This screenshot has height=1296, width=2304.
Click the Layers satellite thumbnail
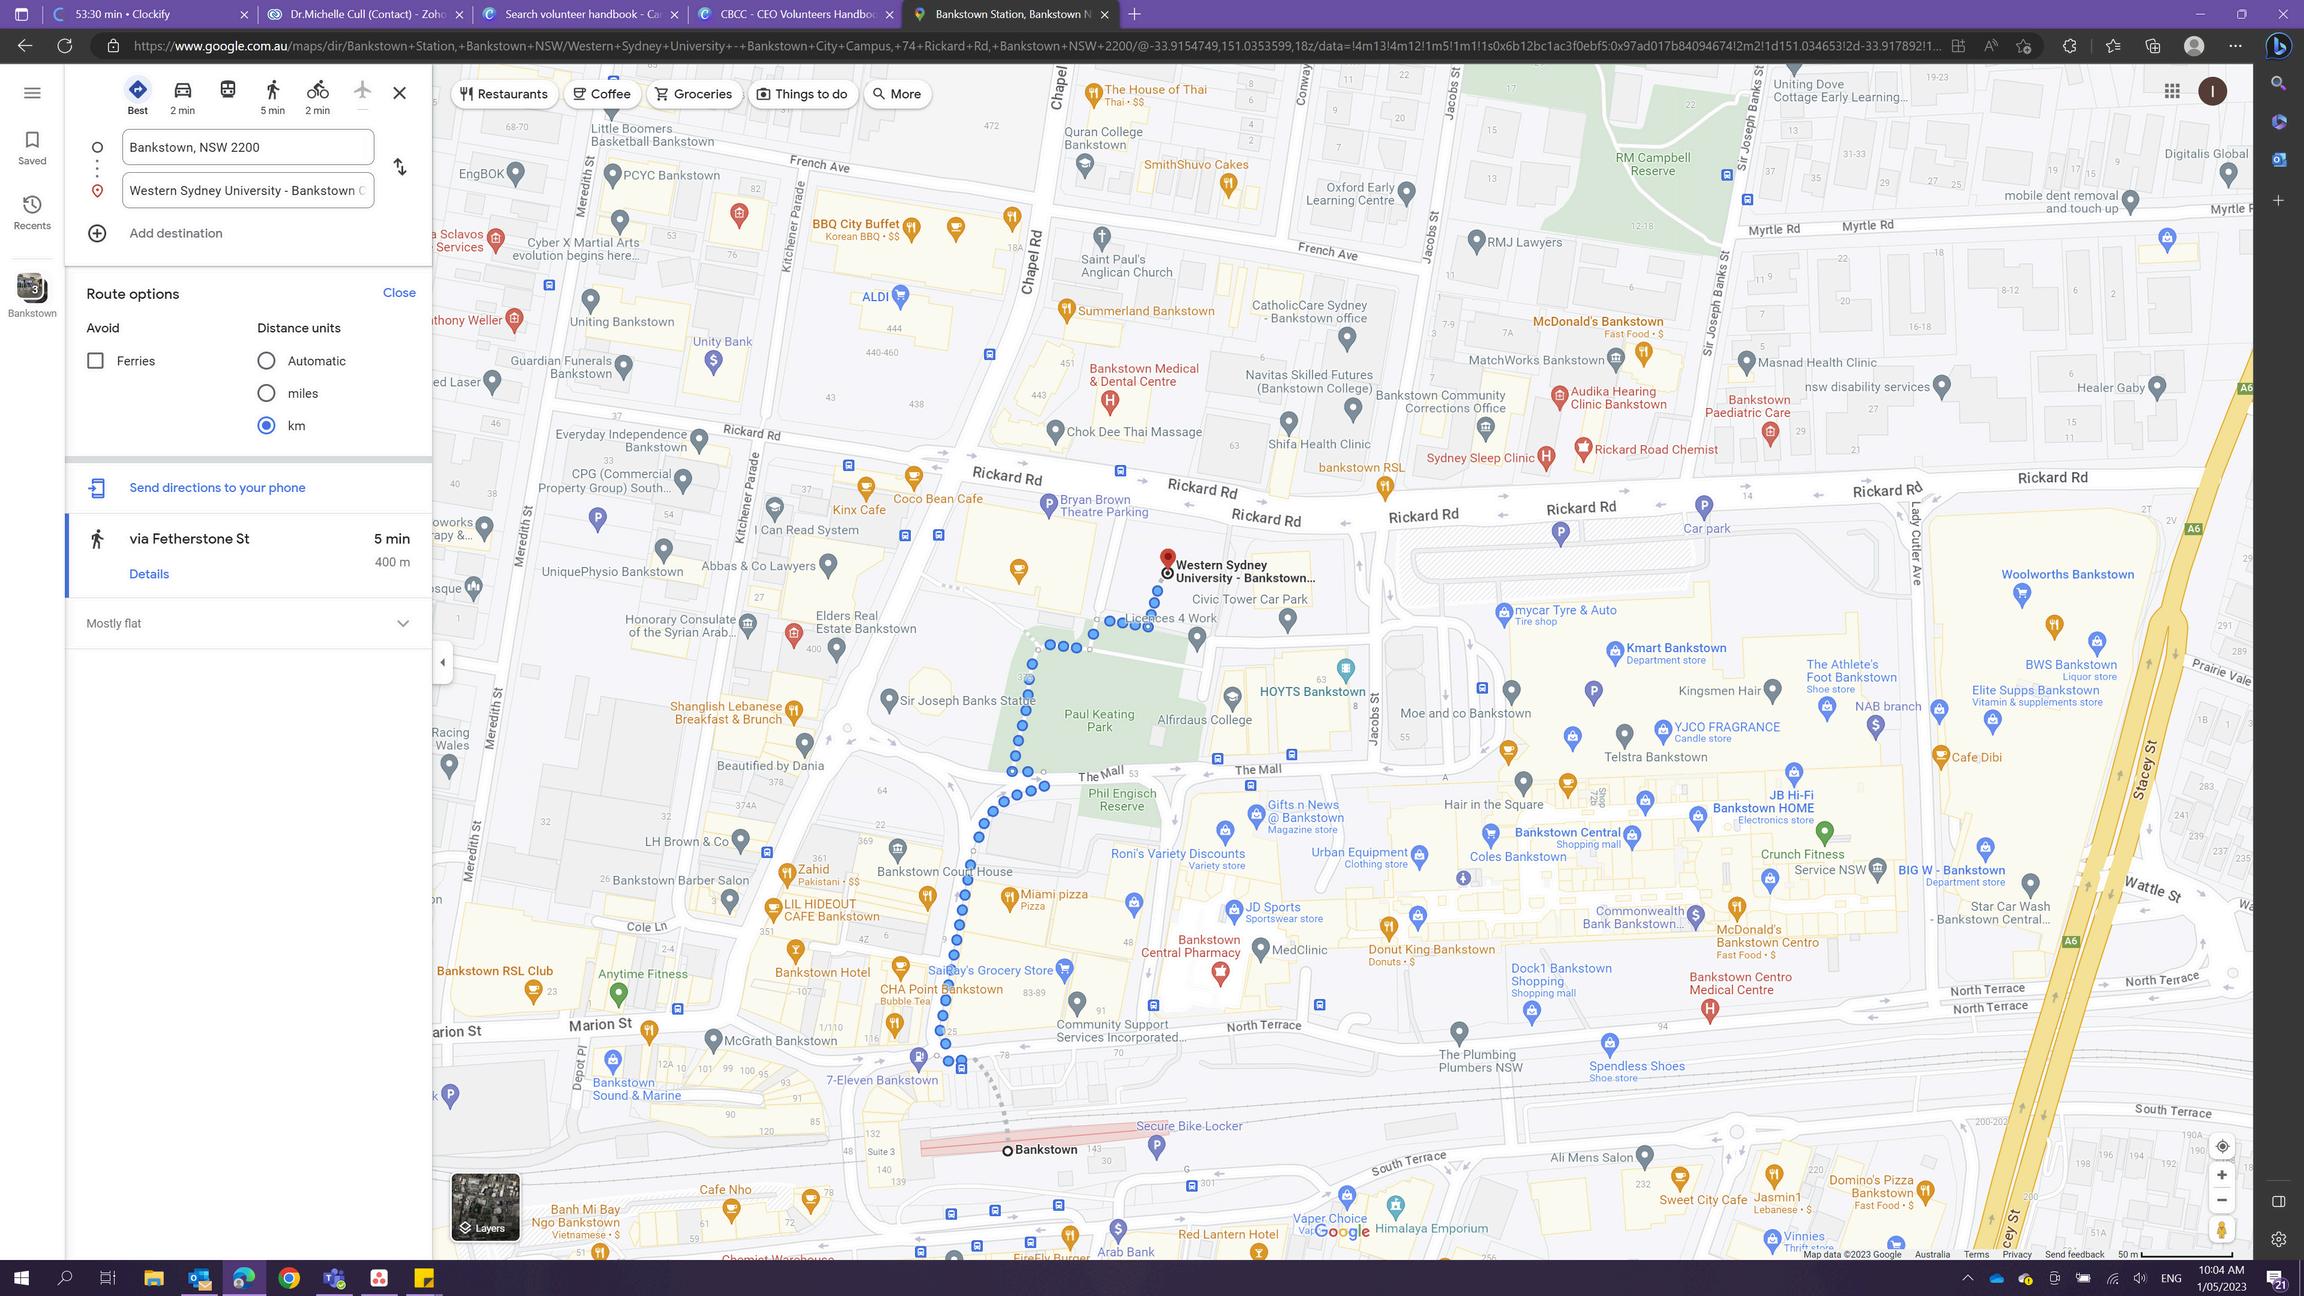point(485,1207)
